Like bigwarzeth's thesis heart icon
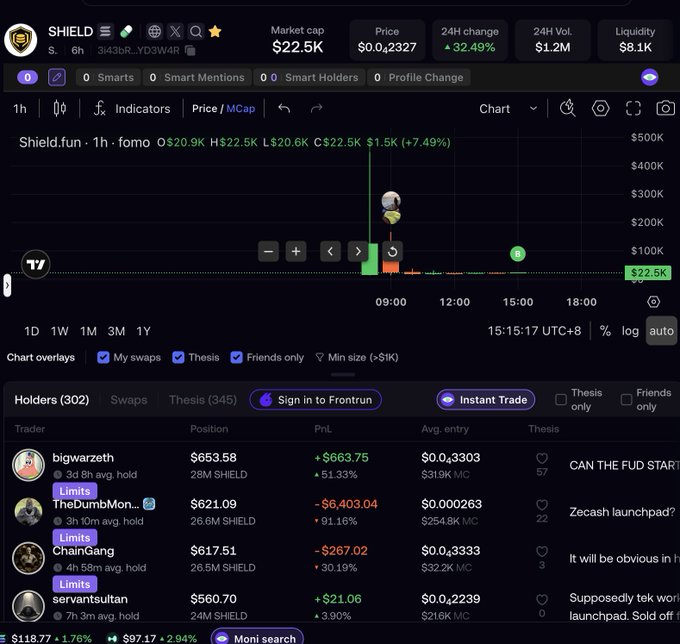 (x=542, y=458)
